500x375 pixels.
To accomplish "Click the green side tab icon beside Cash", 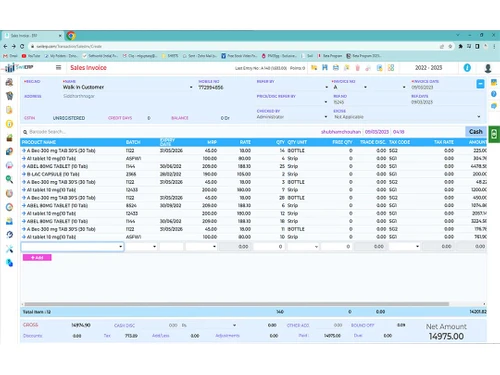I will [494, 134].
